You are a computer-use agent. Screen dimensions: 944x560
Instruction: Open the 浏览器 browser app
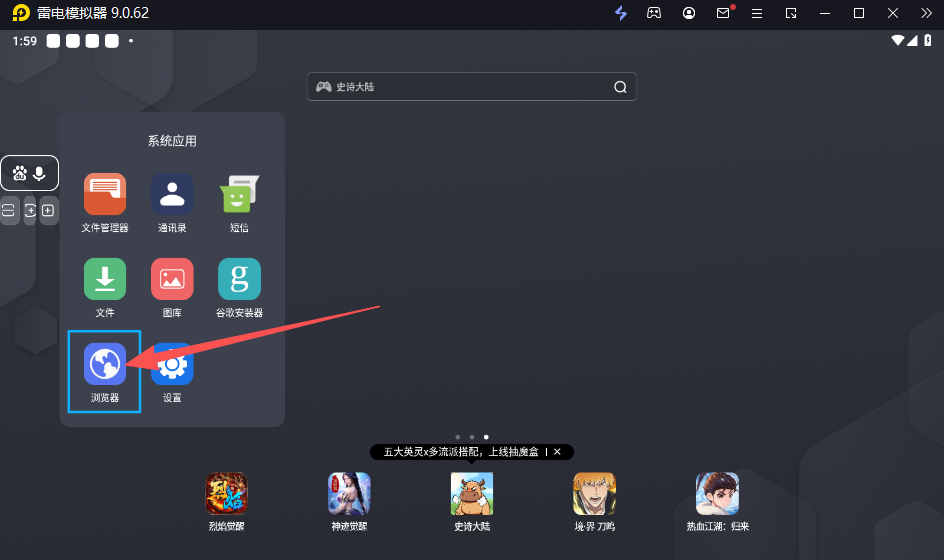pyautogui.click(x=104, y=364)
